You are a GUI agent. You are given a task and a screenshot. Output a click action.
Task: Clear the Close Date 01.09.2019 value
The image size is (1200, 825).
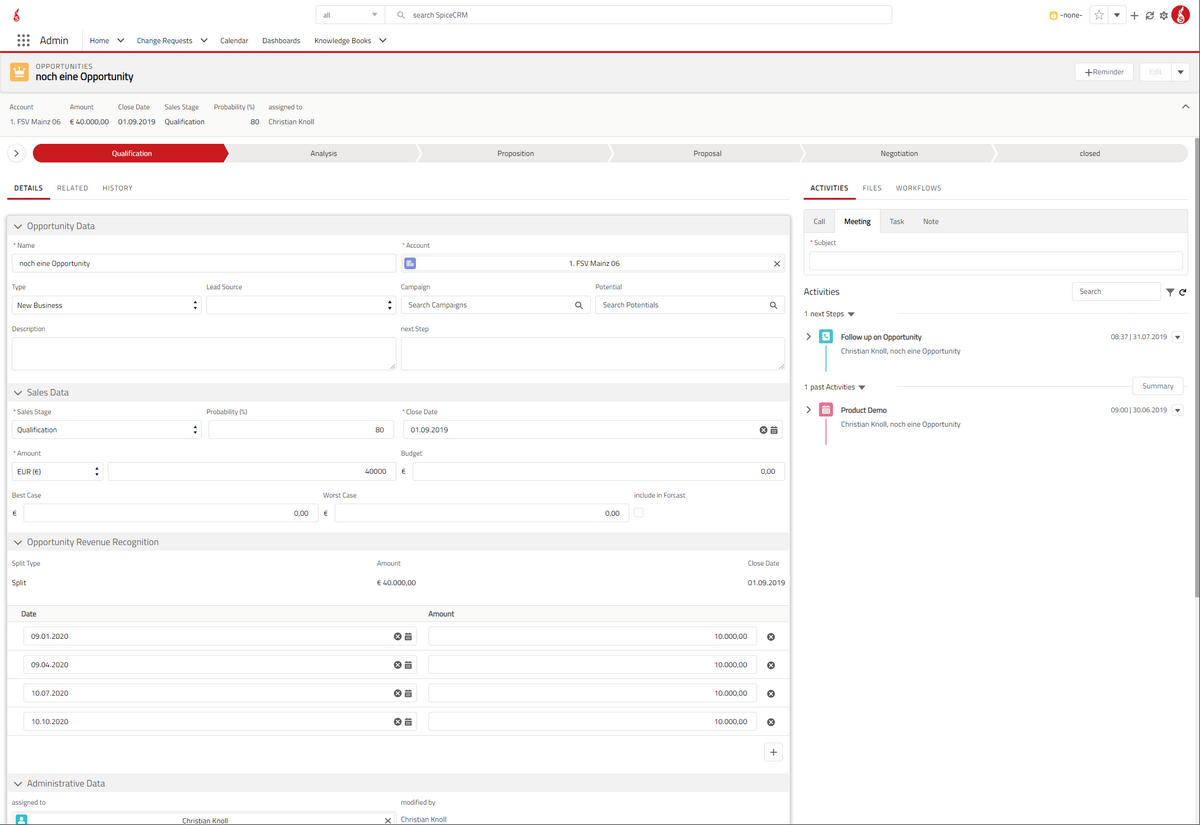[763, 430]
